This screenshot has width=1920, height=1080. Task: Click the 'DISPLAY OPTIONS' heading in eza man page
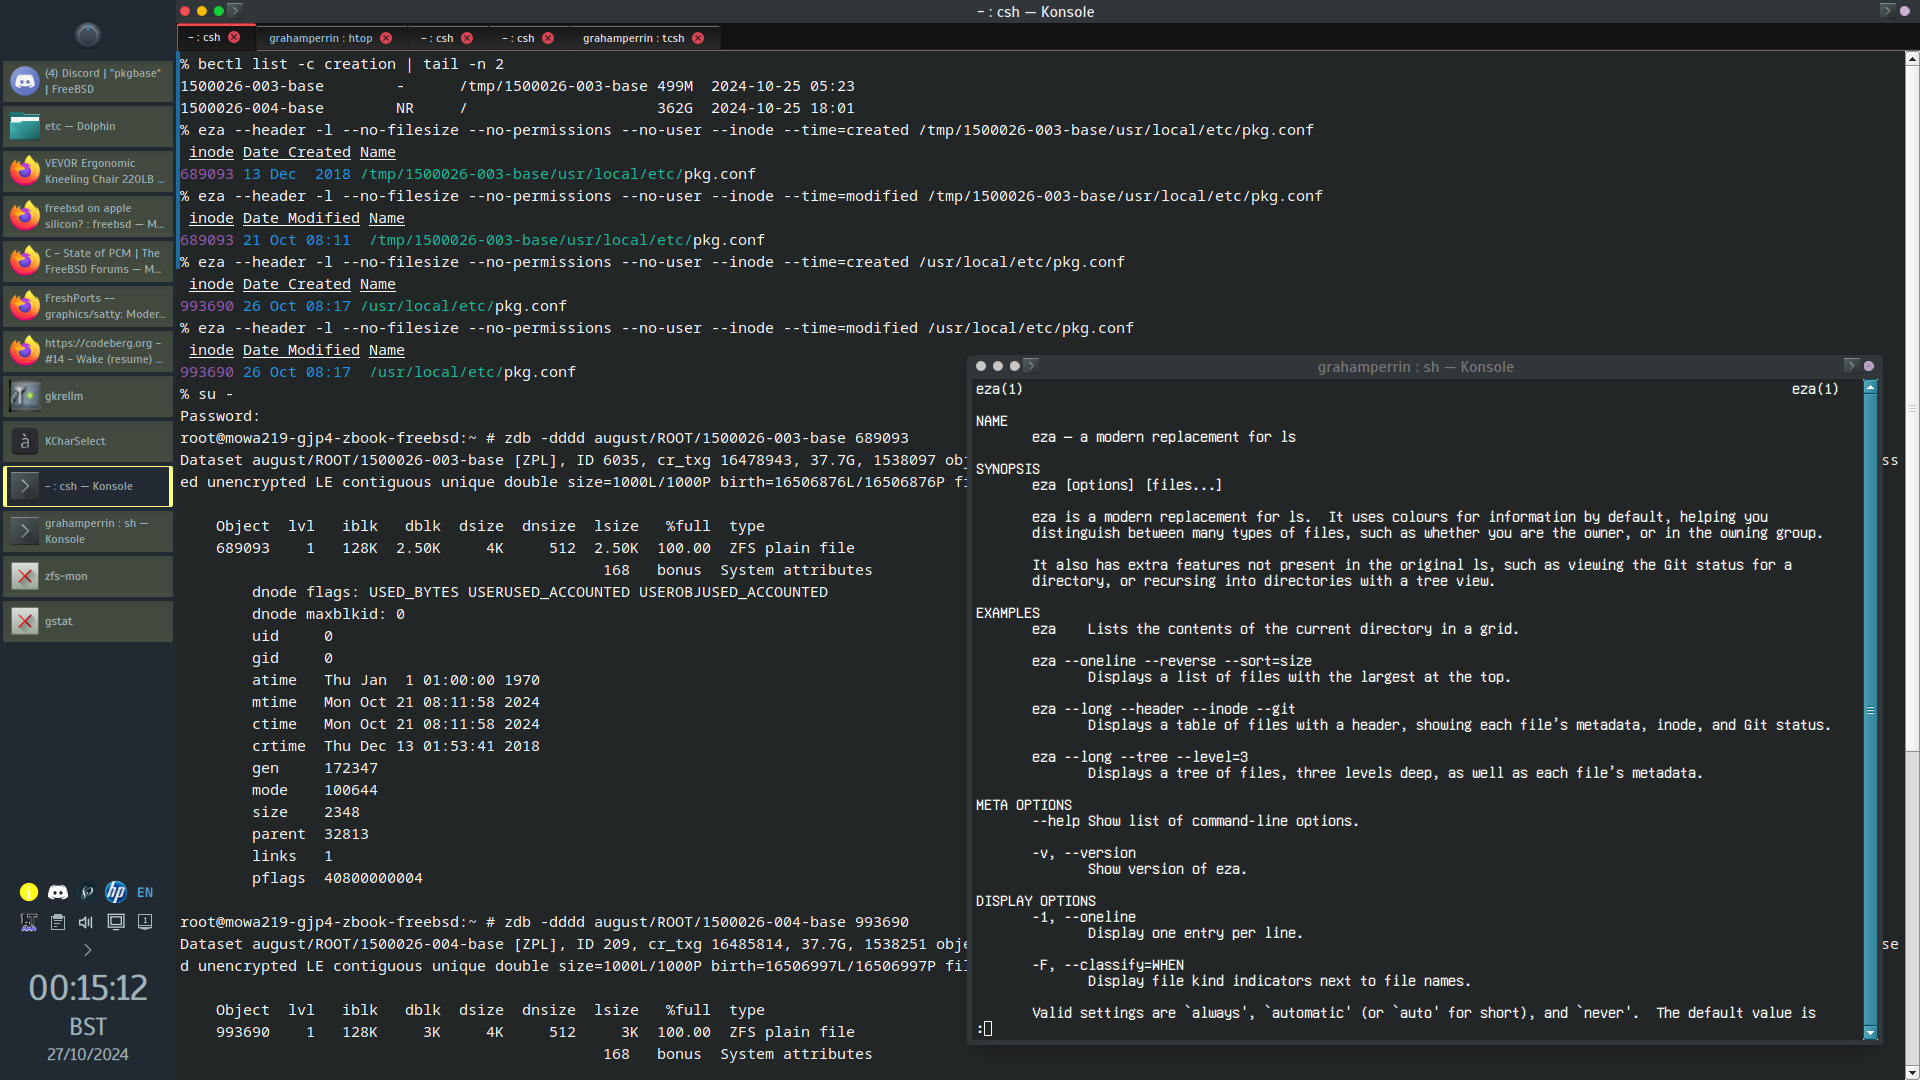pyautogui.click(x=1035, y=901)
